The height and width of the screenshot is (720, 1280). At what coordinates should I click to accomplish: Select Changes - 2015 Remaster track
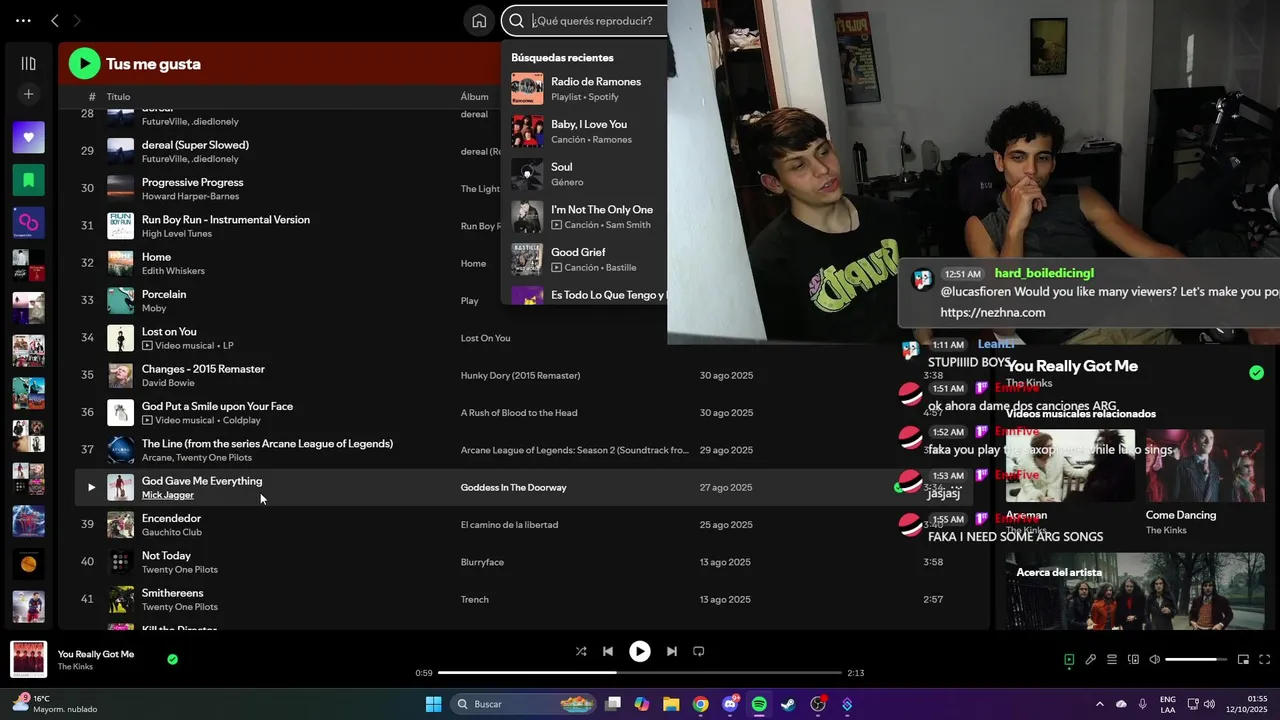[203, 369]
